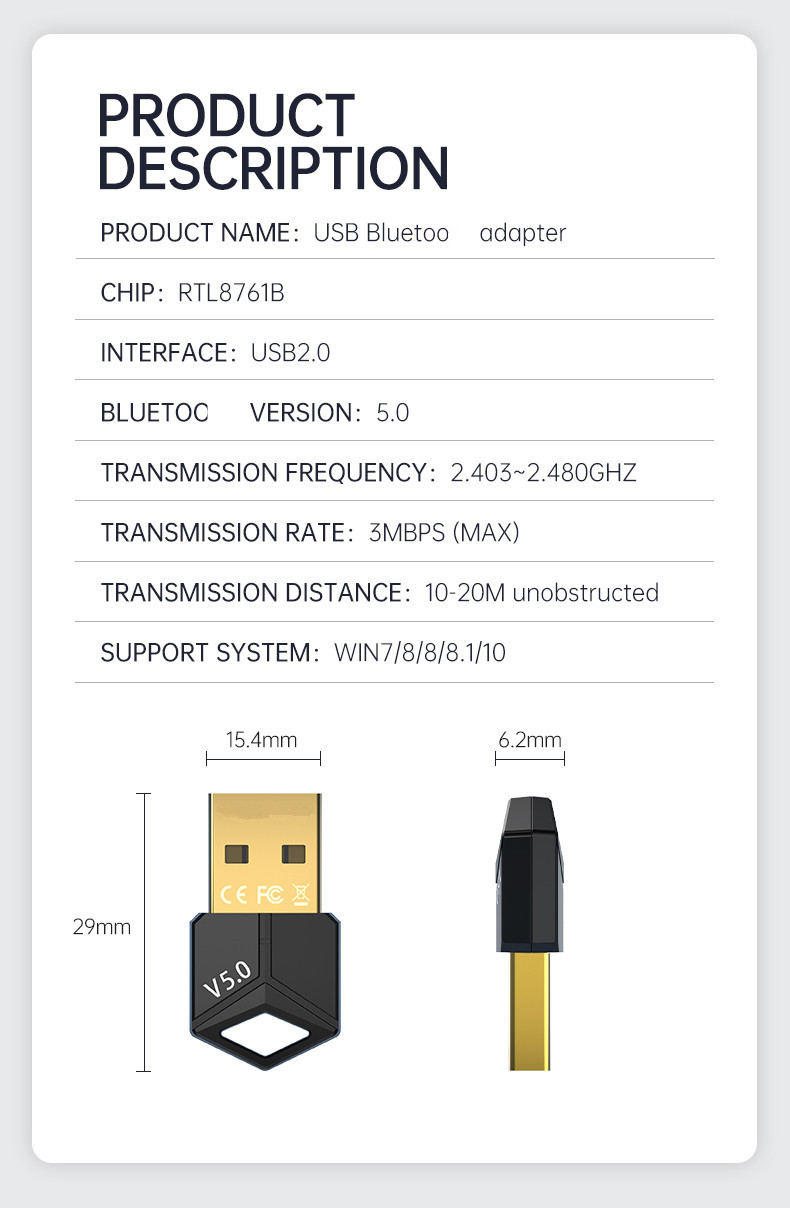
Task: Click the 15.4mm width dimension label
Action: point(261,740)
